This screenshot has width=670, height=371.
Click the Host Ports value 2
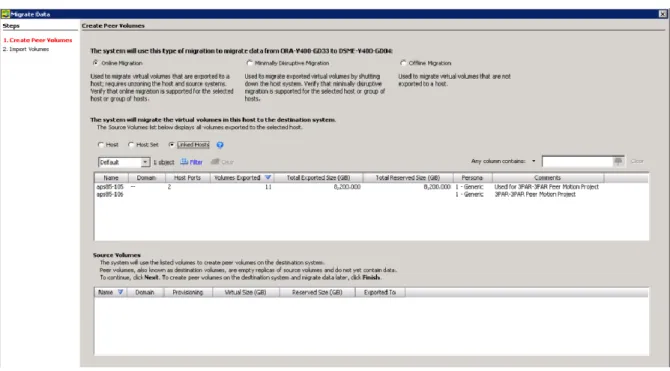tap(169, 187)
